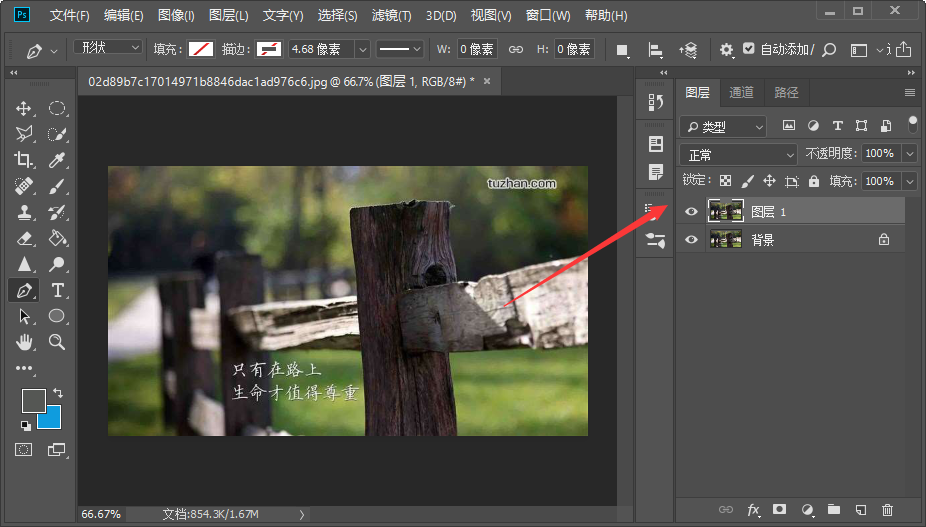This screenshot has width=926, height=527.
Task: Uncheck the 自动添加/删除 checkbox
Action: click(x=749, y=49)
